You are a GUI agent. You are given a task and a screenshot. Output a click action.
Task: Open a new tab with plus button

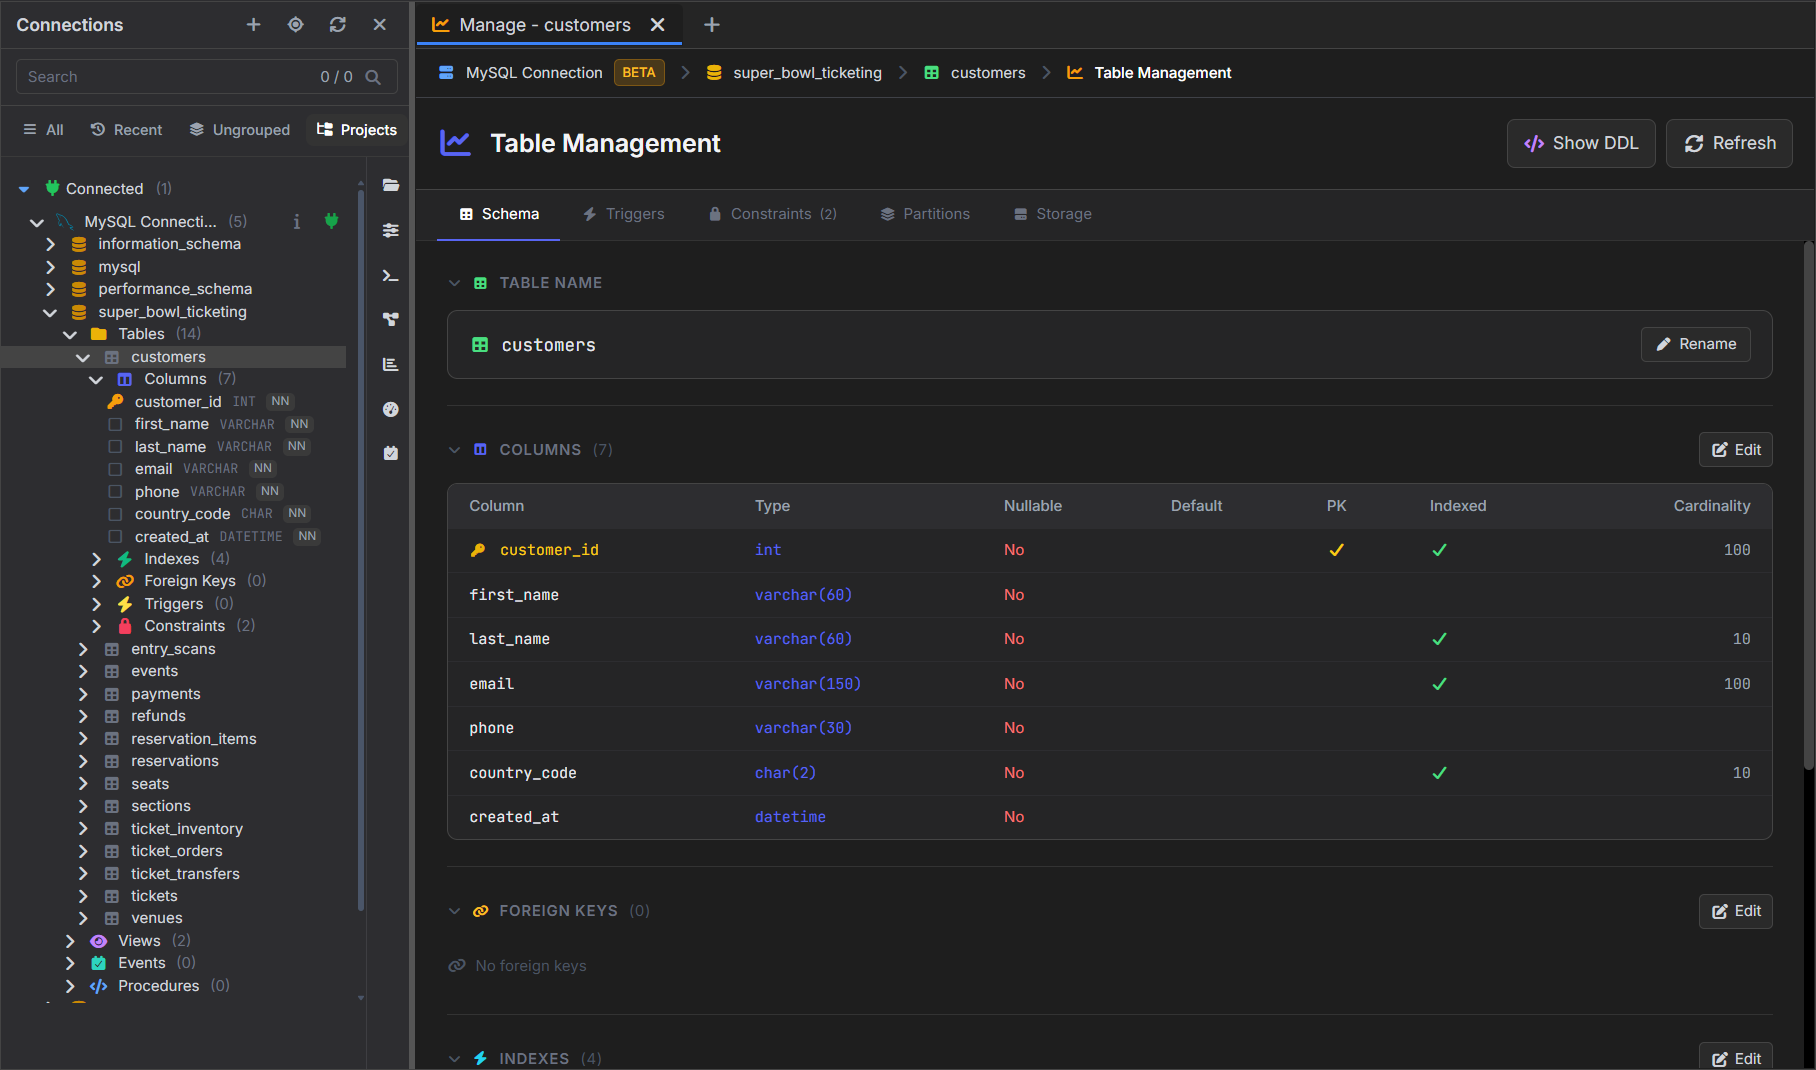click(712, 25)
